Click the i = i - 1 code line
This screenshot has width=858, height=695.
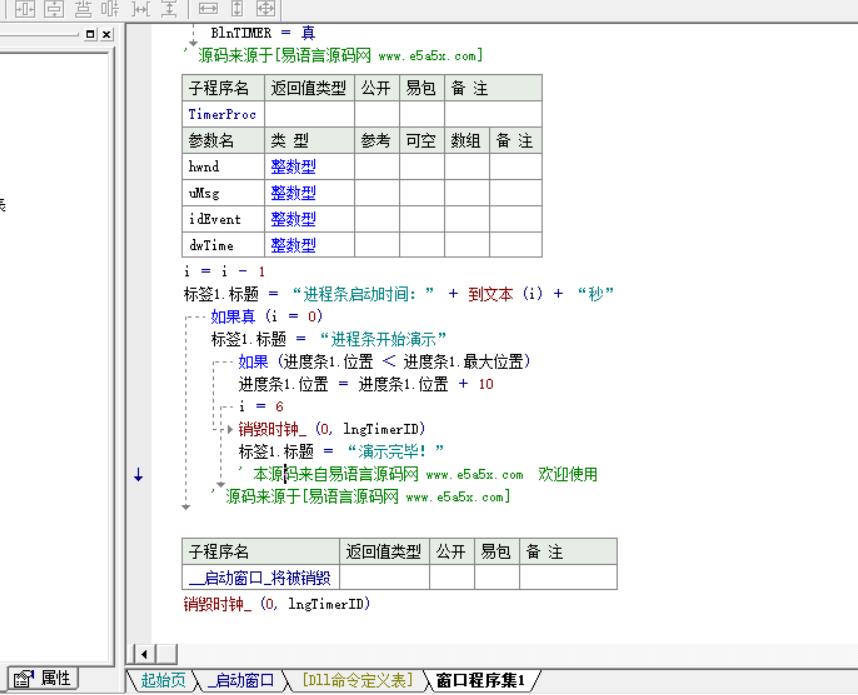[224, 271]
